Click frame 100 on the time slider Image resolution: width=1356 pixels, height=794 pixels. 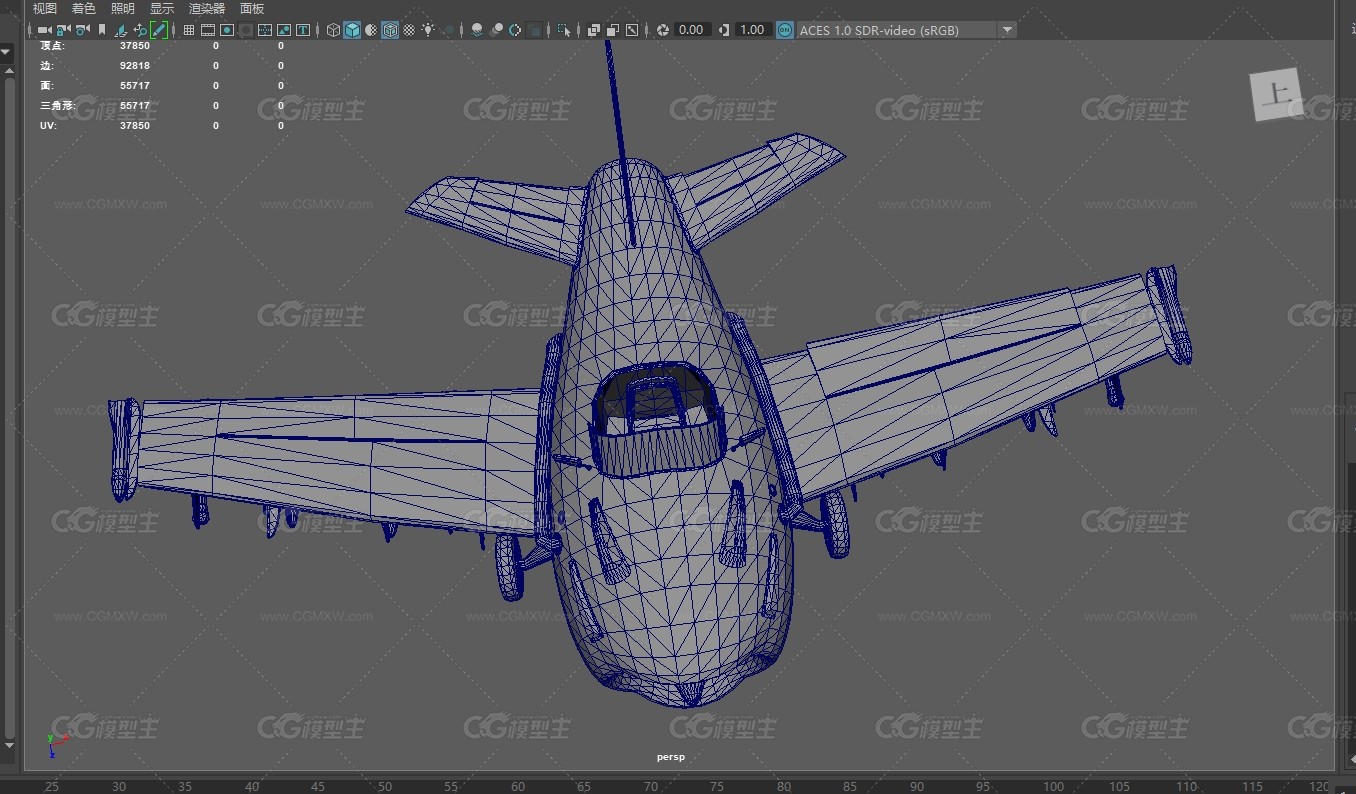tap(1053, 787)
